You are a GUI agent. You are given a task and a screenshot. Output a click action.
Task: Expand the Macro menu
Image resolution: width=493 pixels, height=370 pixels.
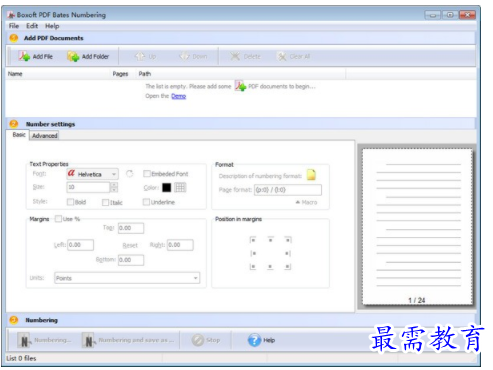[x=306, y=202]
